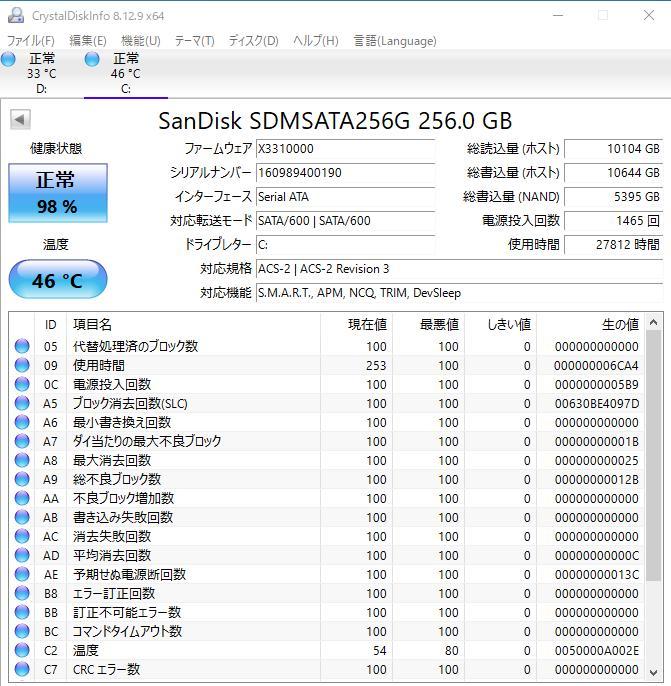The height and width of the screenshot is (686, 671).
Task: Click the 生の値 column header
Action: [591, 325]
